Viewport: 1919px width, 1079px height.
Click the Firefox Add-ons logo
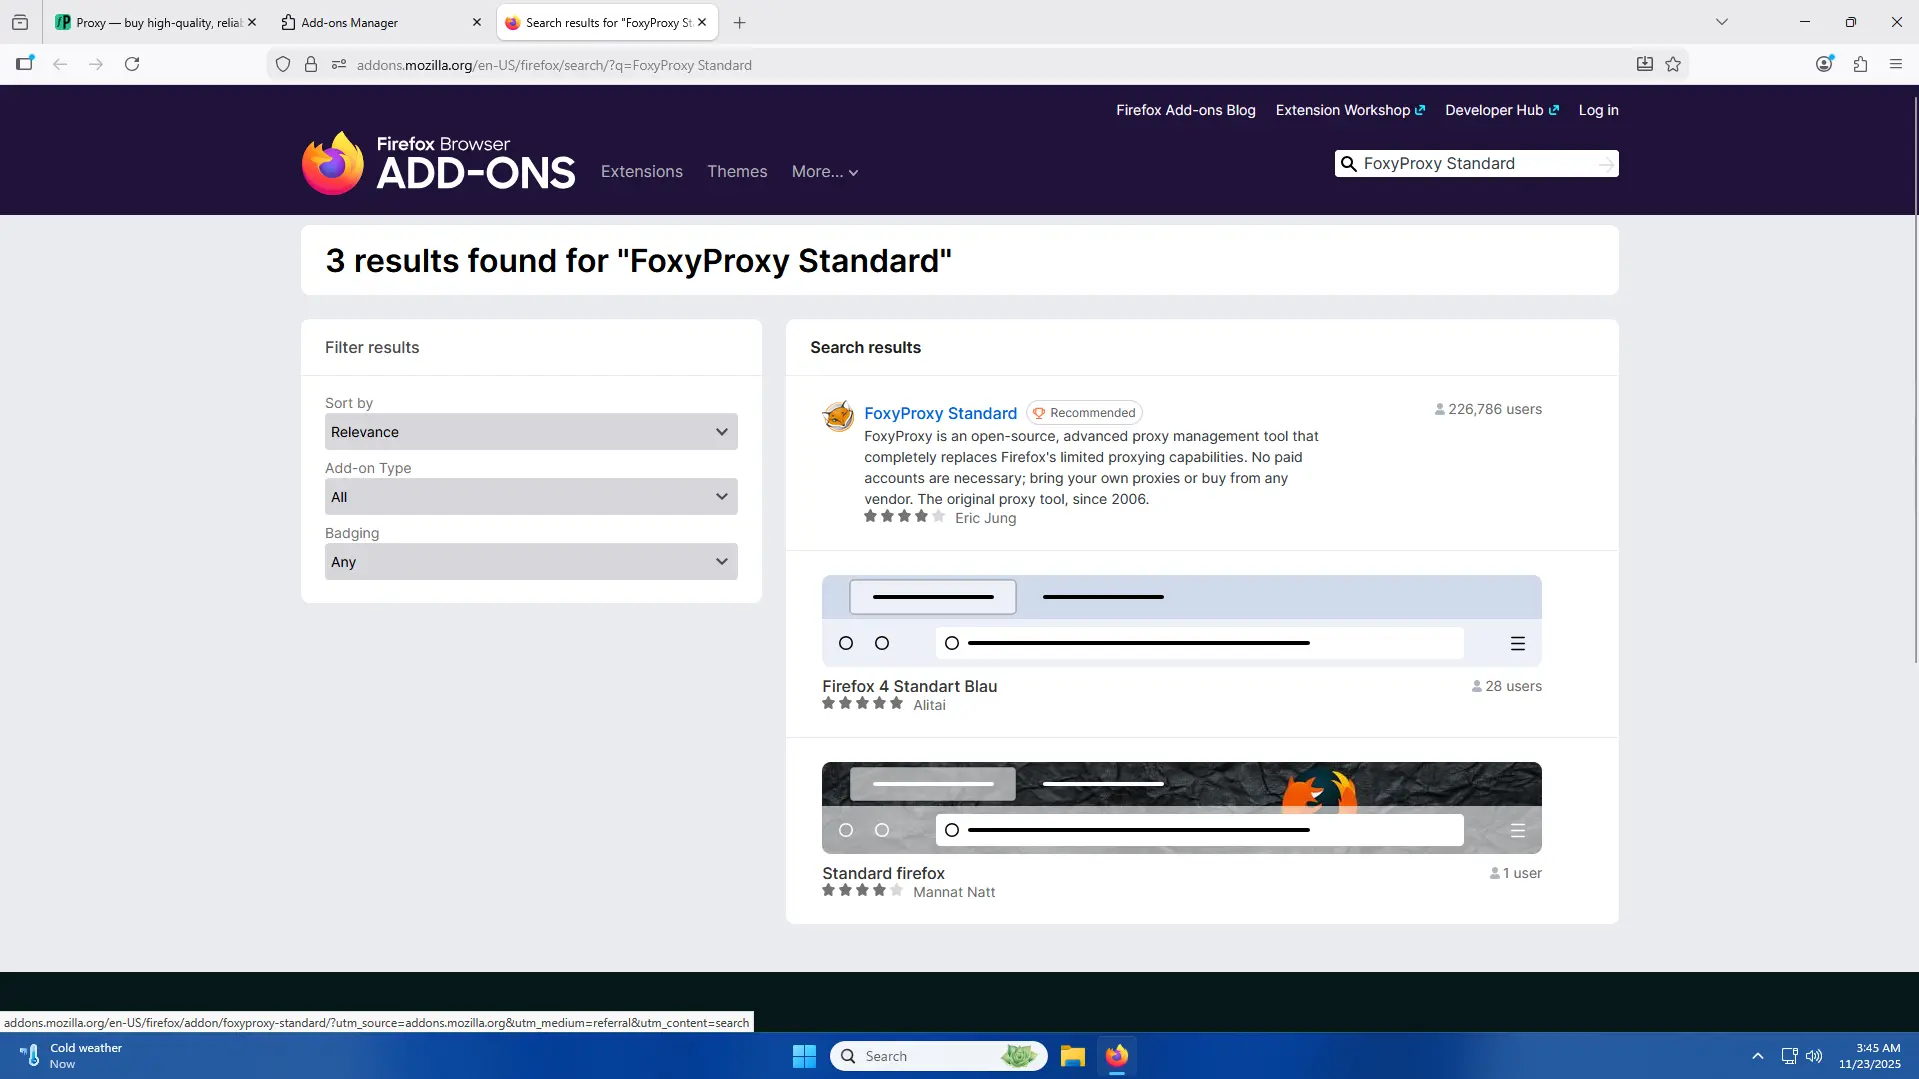438,162
